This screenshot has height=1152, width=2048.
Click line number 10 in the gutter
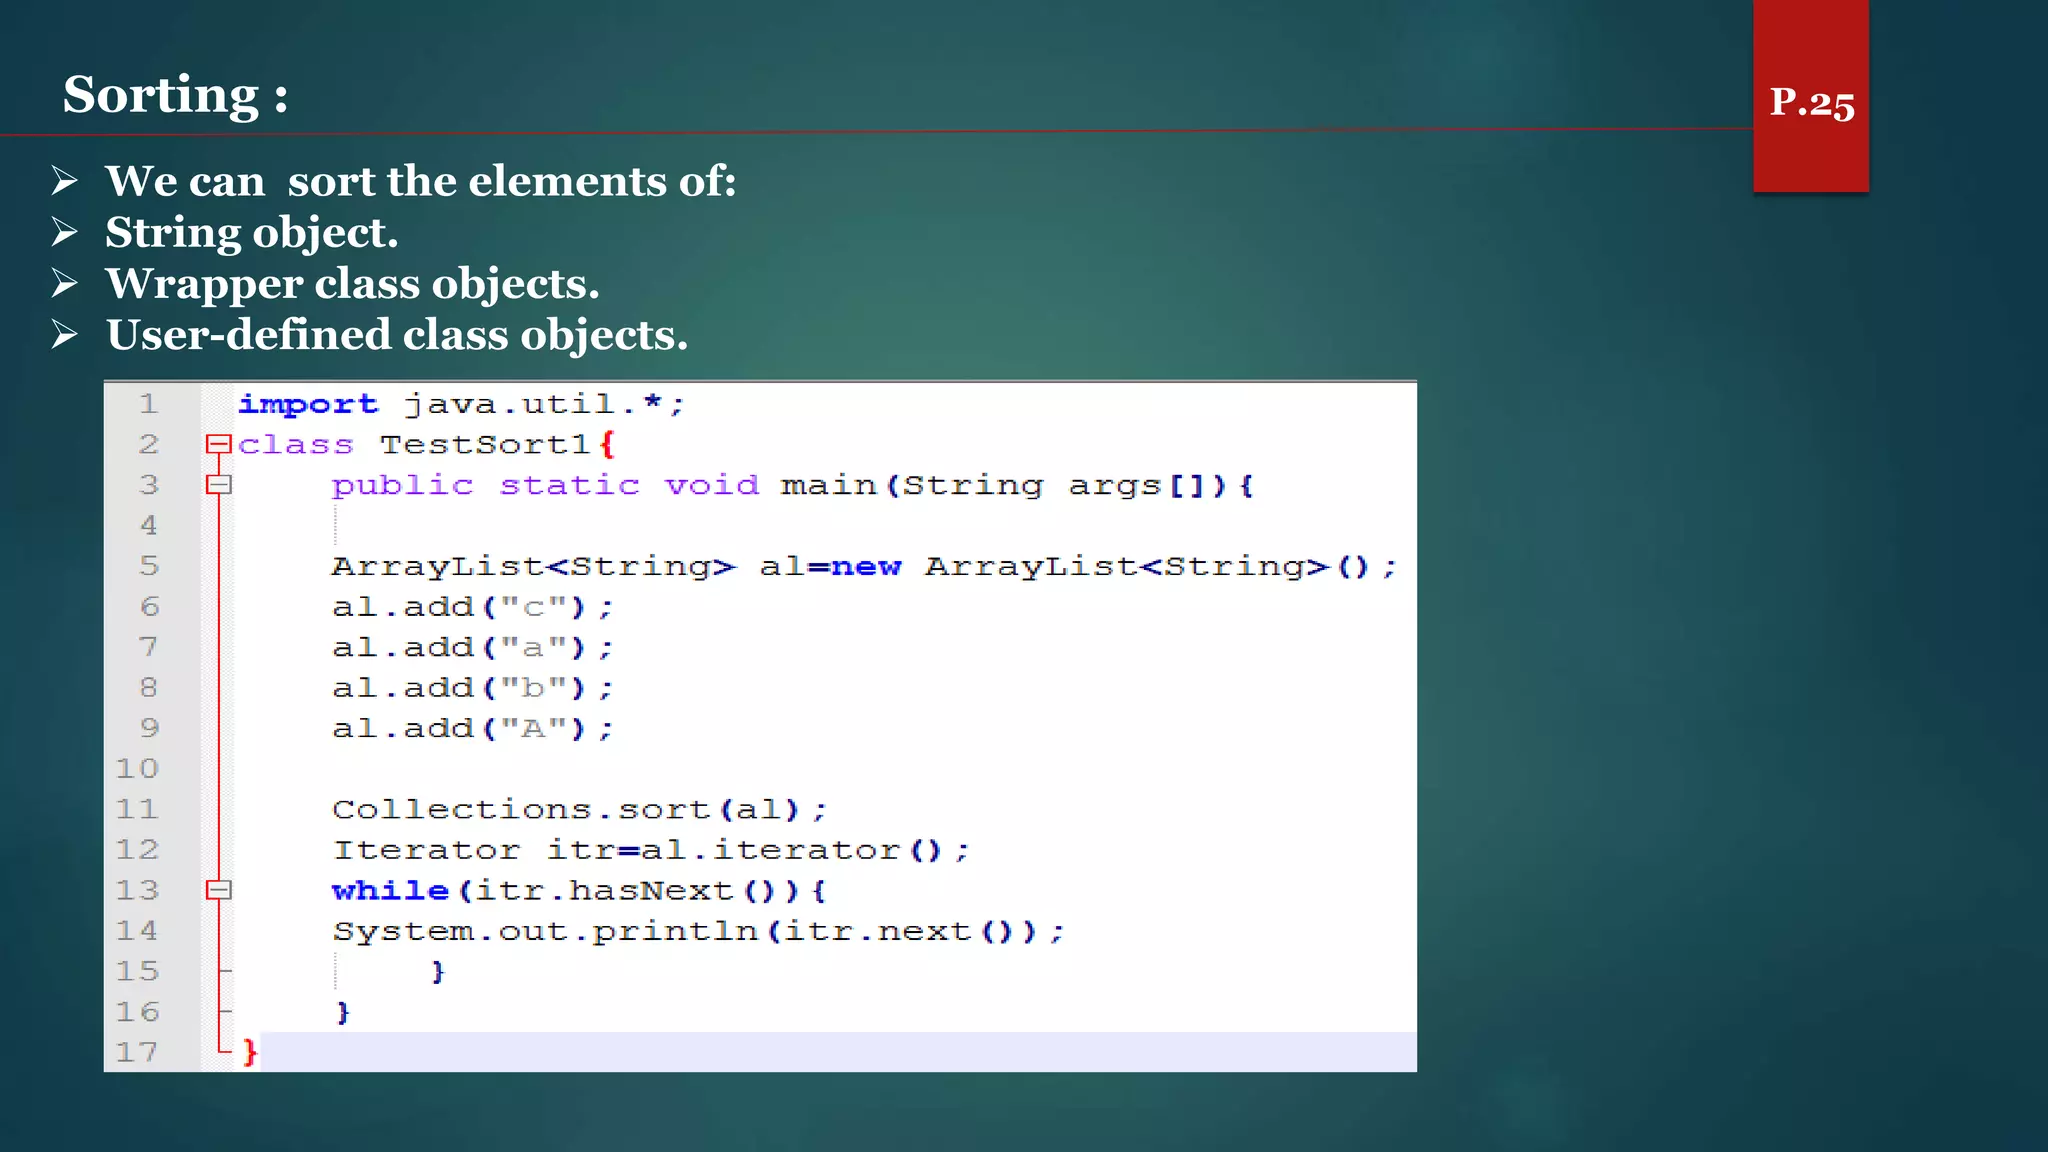click(x=137, y=768)
